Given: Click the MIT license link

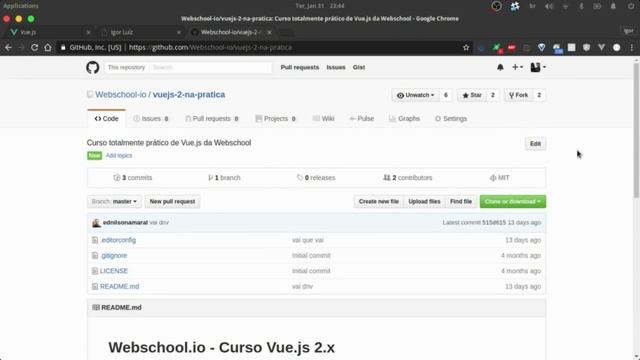Looking at the screenshot, I should (500, 178).
